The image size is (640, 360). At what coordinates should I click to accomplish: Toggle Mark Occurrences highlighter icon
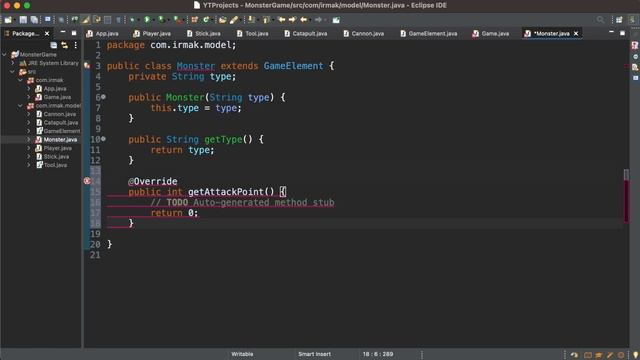86,20
